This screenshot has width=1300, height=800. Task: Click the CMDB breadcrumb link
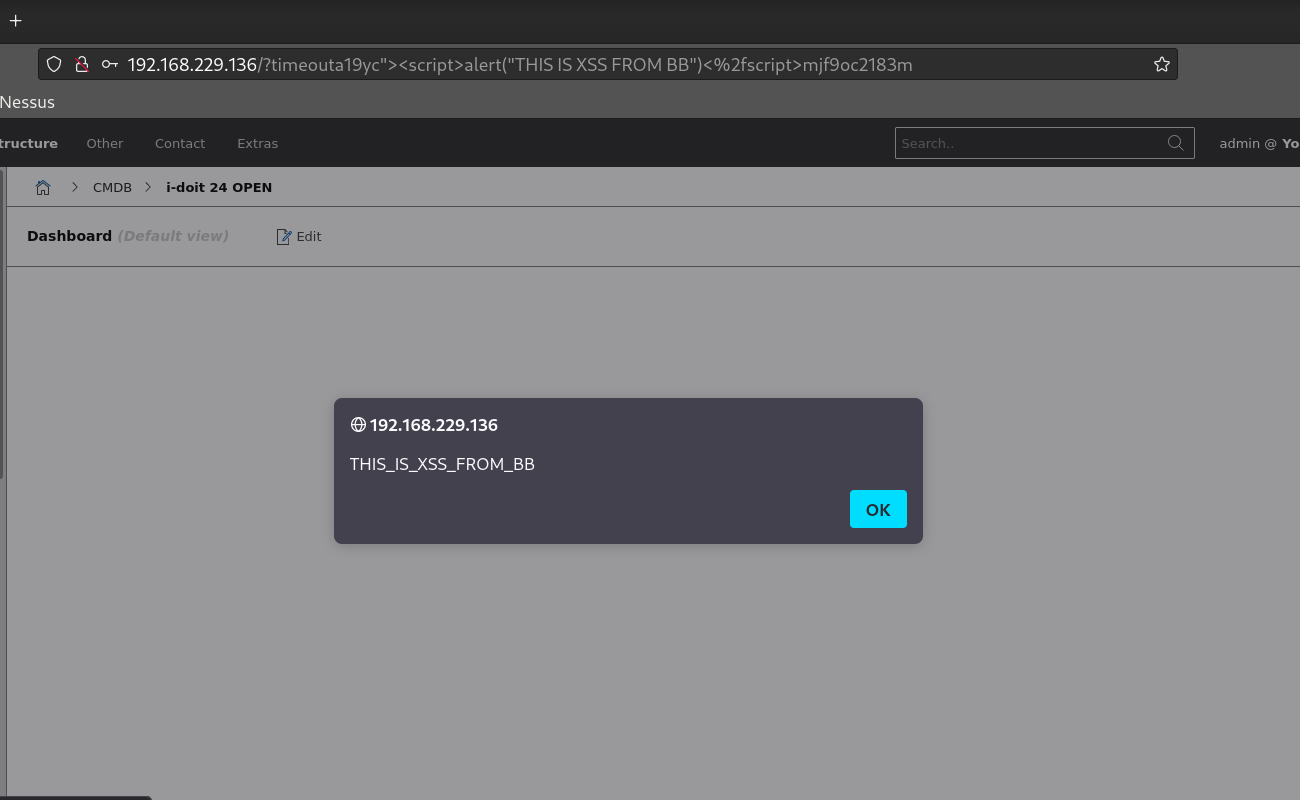click(x=112, y=187)
